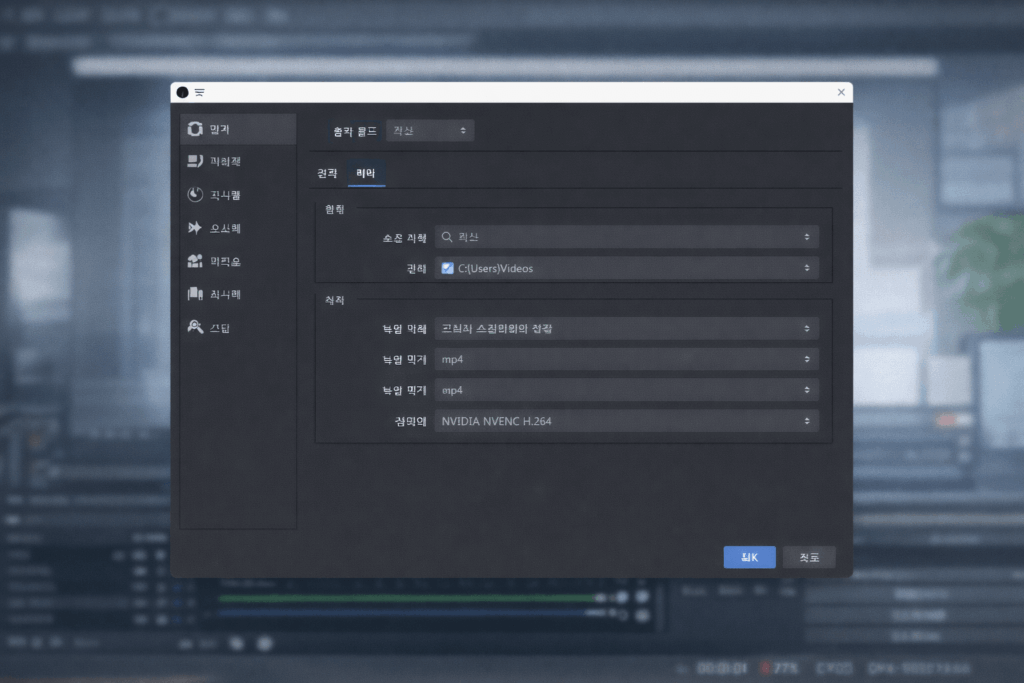This screenshot has width=1024, height=683.
Task: Click the recording path dropdown field
Action: 626,268
